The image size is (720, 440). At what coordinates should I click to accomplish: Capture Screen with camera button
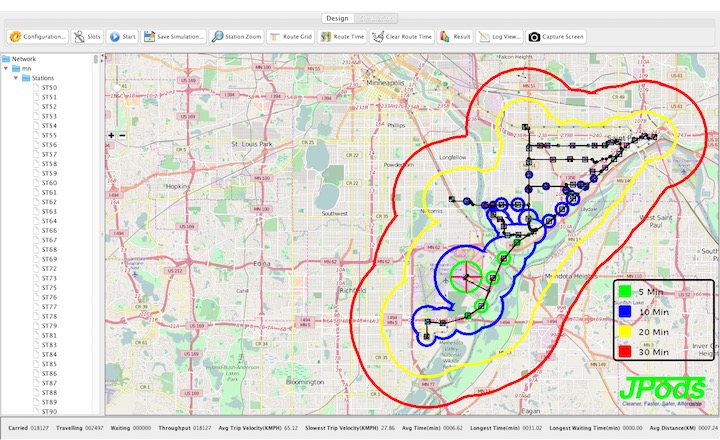point(556,36)
